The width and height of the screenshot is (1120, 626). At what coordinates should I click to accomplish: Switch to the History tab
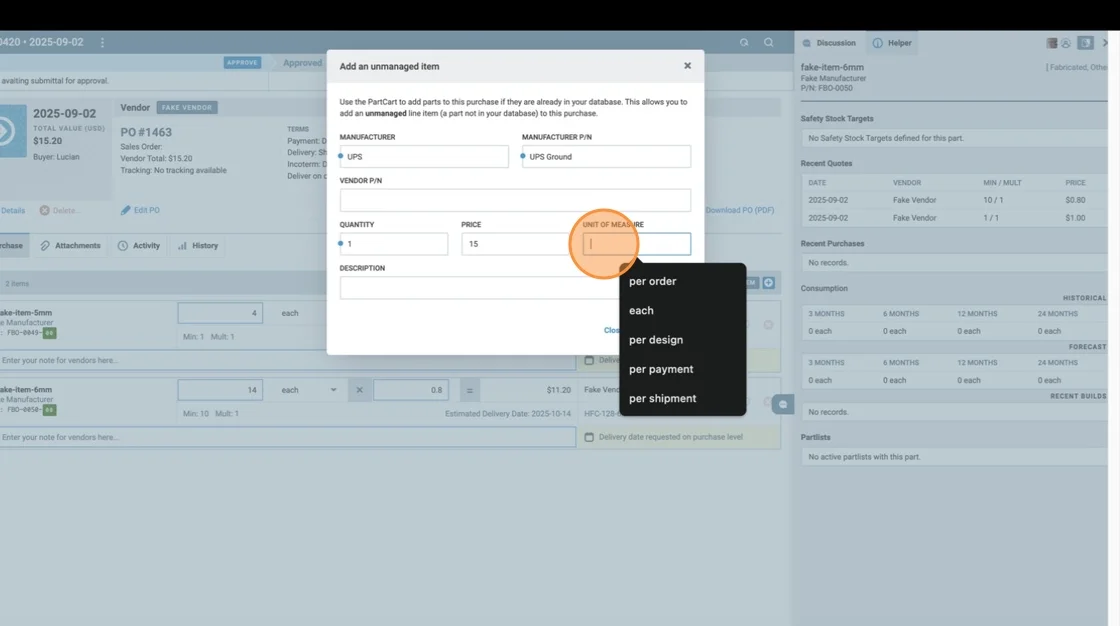198,245
